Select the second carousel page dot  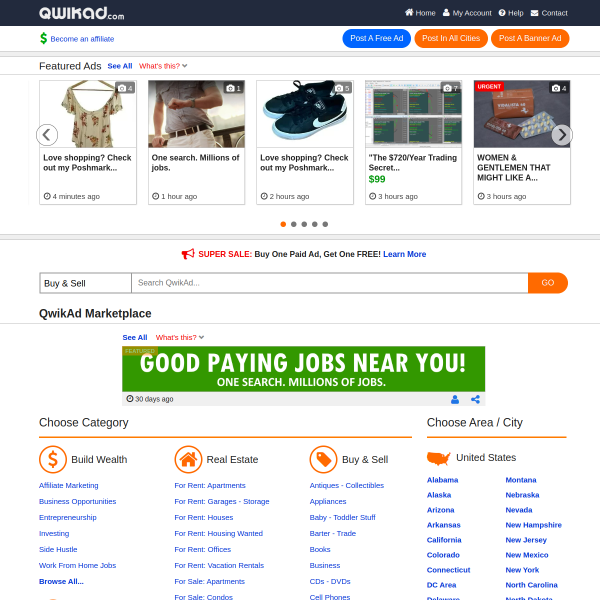(x=293, y=224)
